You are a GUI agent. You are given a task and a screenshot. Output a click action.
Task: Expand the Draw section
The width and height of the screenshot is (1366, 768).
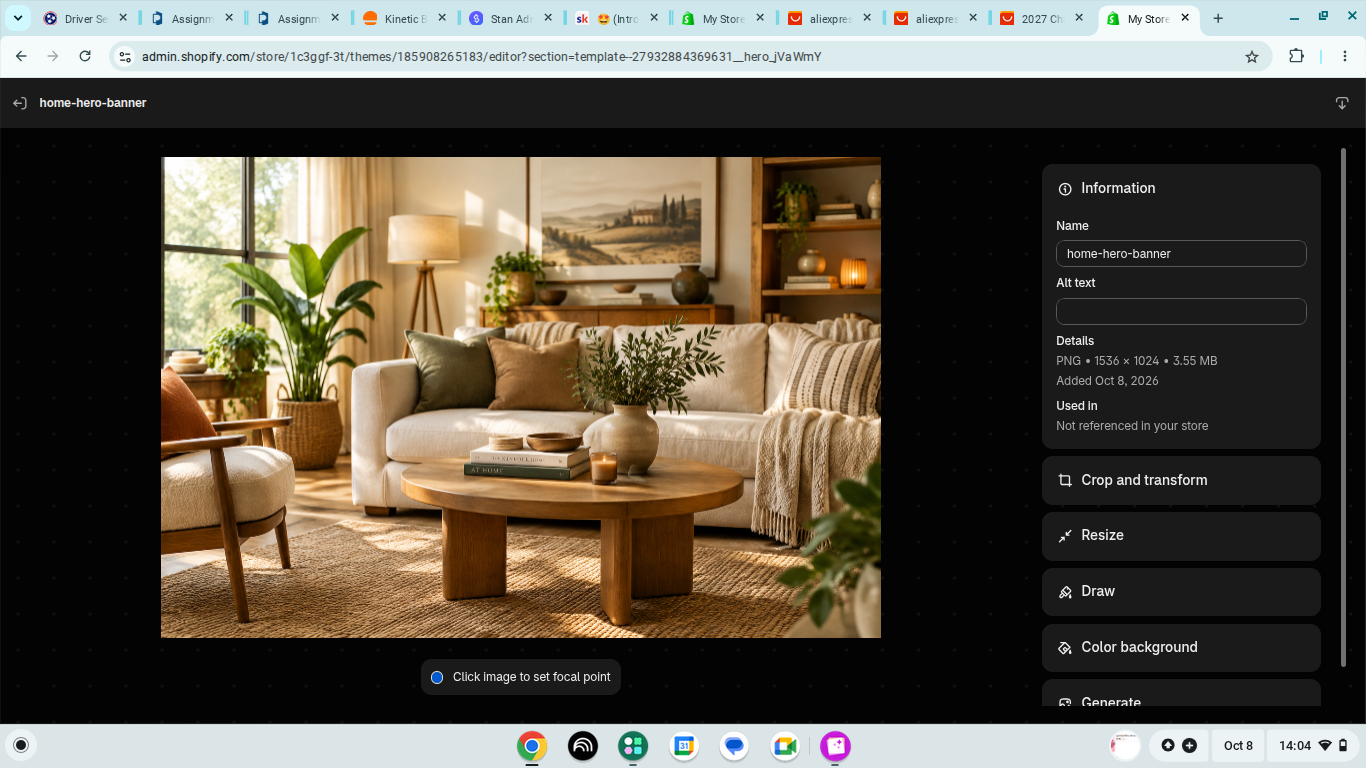(x=1181, y=592)
